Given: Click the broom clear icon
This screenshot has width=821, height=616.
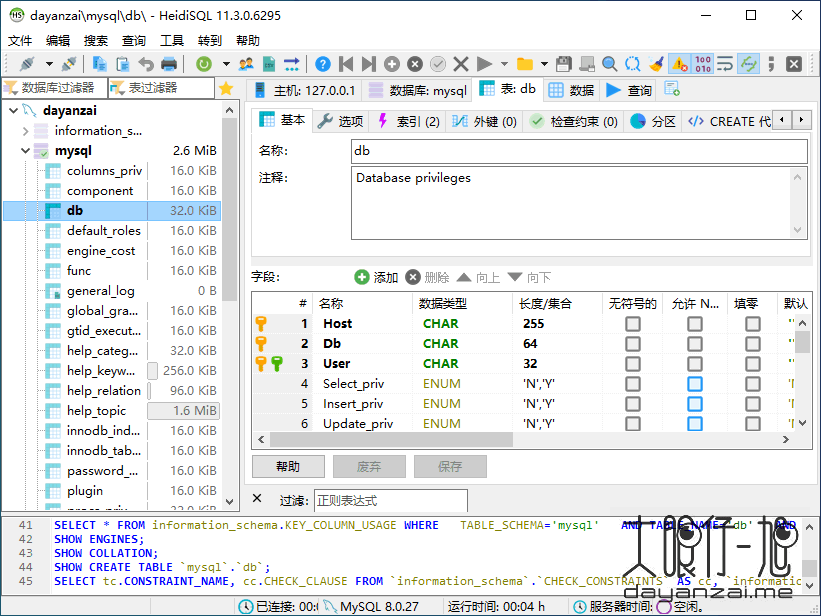Looking at the screenshot, I should click(x=656, y=64).
